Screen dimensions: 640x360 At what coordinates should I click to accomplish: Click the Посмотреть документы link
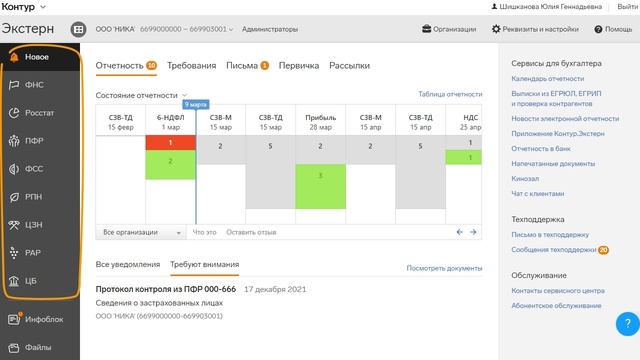coord(444,268)
